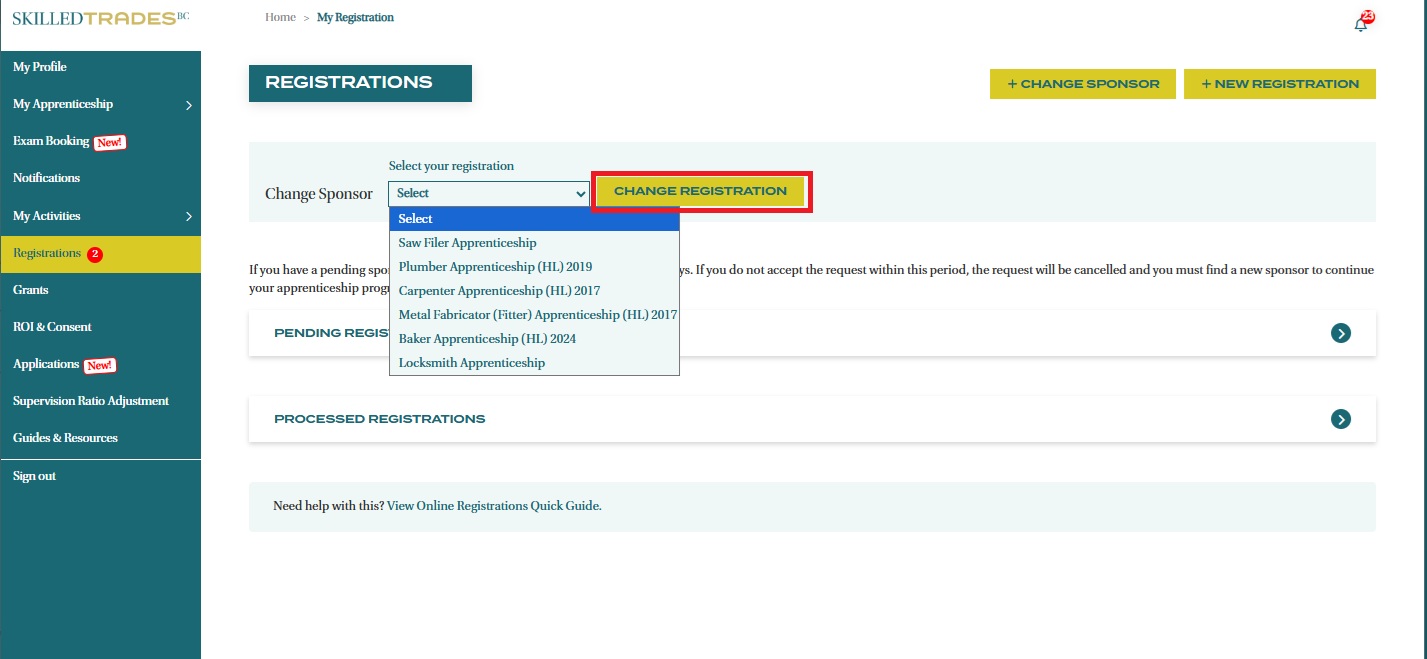Expand My Activities submenu chevron

(189, 216)
